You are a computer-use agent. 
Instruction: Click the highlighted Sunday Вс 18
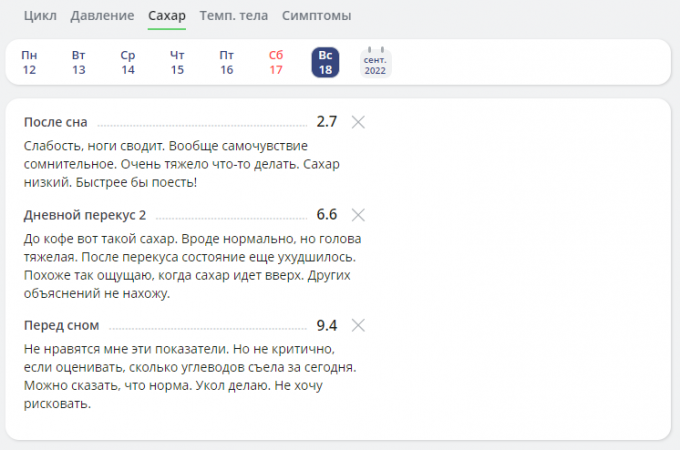[x=326, y=62]
